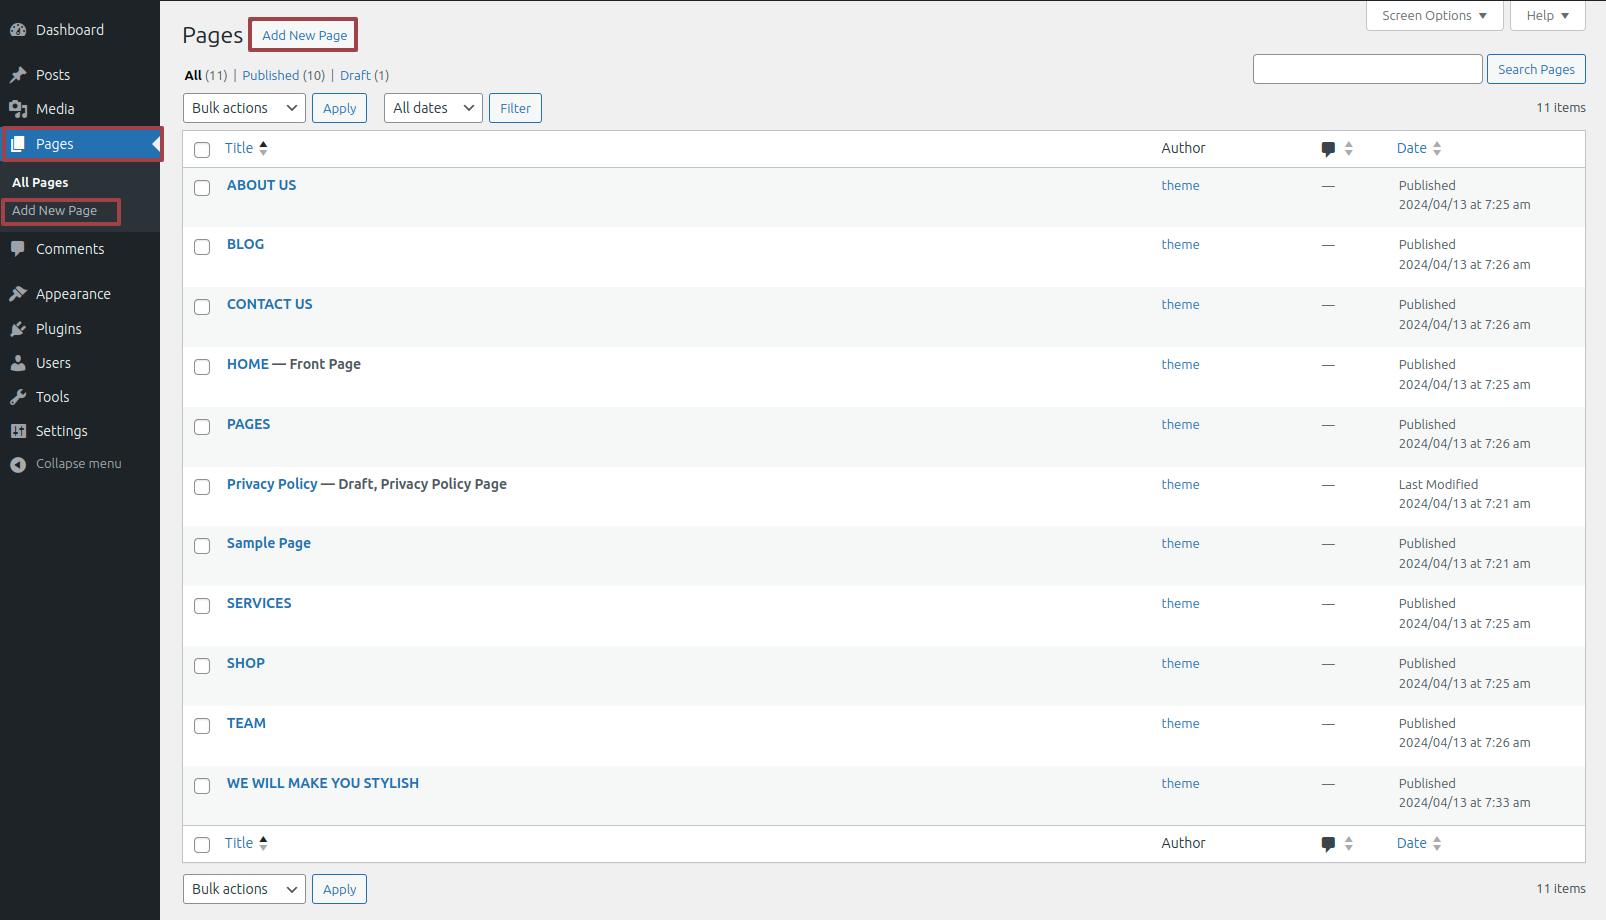Open the Dashboard gauge icon

(18, 30)
